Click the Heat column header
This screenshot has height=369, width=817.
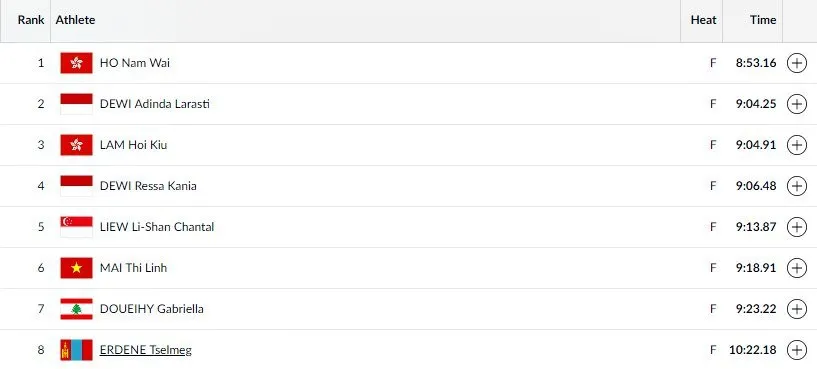(703, 20)
